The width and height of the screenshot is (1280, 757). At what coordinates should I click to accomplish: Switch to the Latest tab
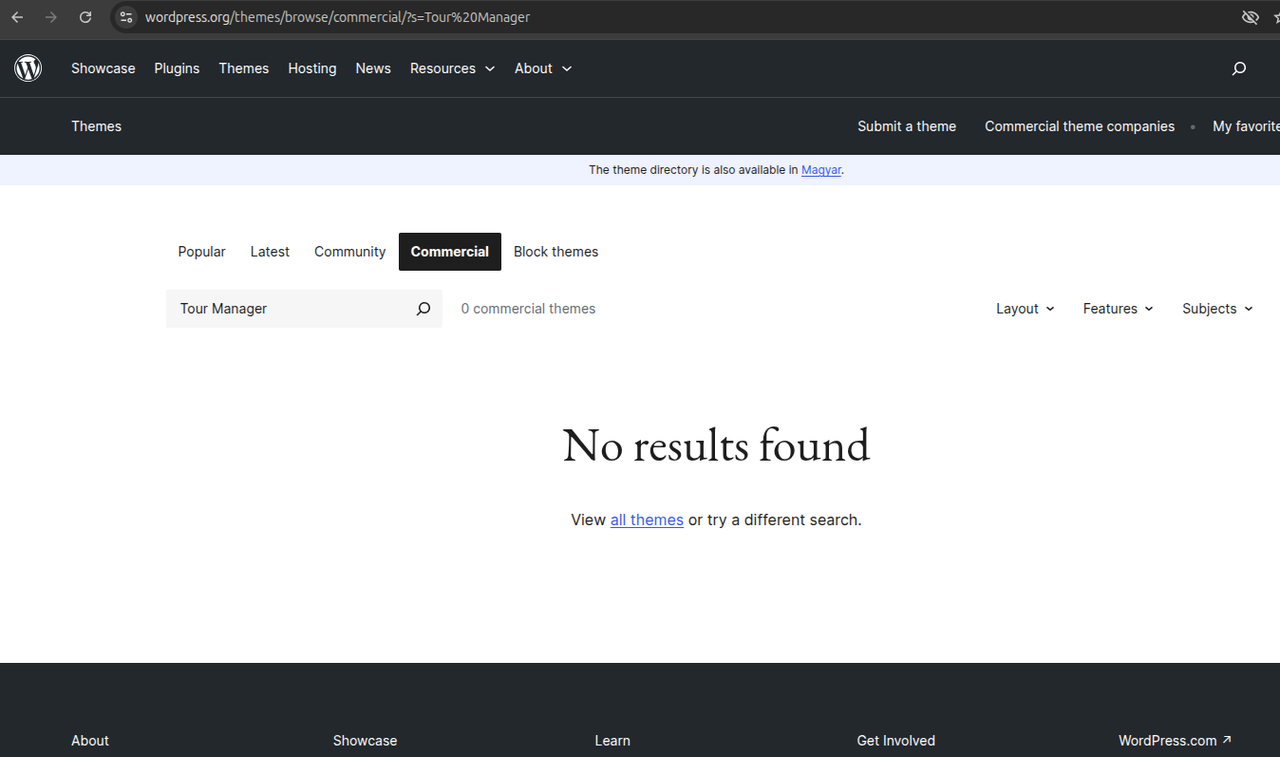pos(270,252)
